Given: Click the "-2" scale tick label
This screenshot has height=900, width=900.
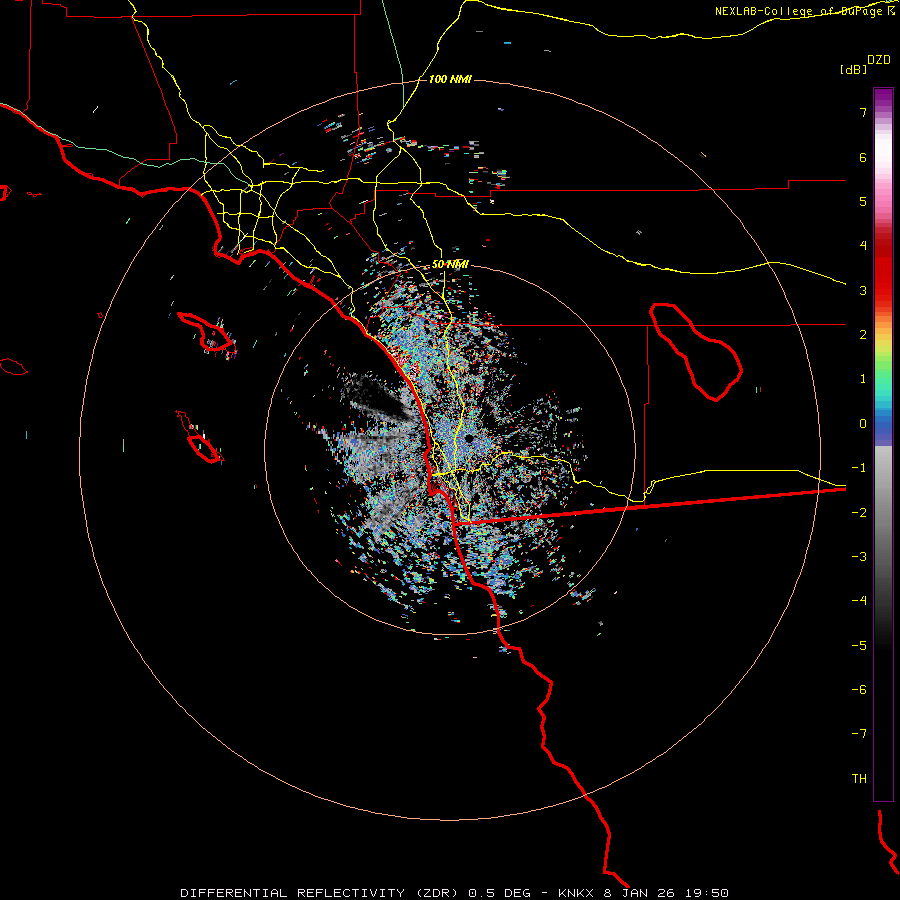Looking at the screenshot, I should pos(859,513).
